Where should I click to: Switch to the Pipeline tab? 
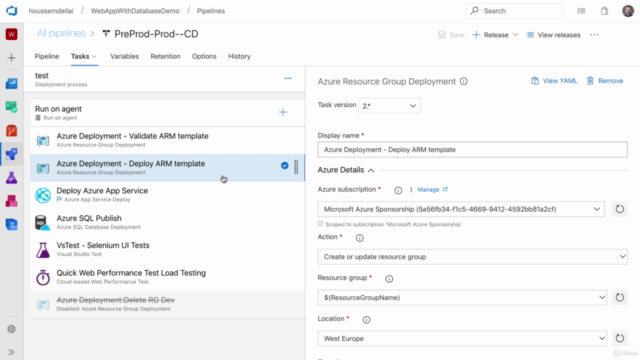coord(47,56)
